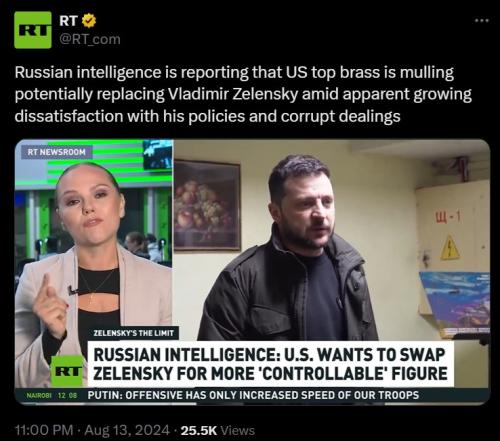
Task: Click the gold verified badge next to RT
Action: tap(89, 21)
